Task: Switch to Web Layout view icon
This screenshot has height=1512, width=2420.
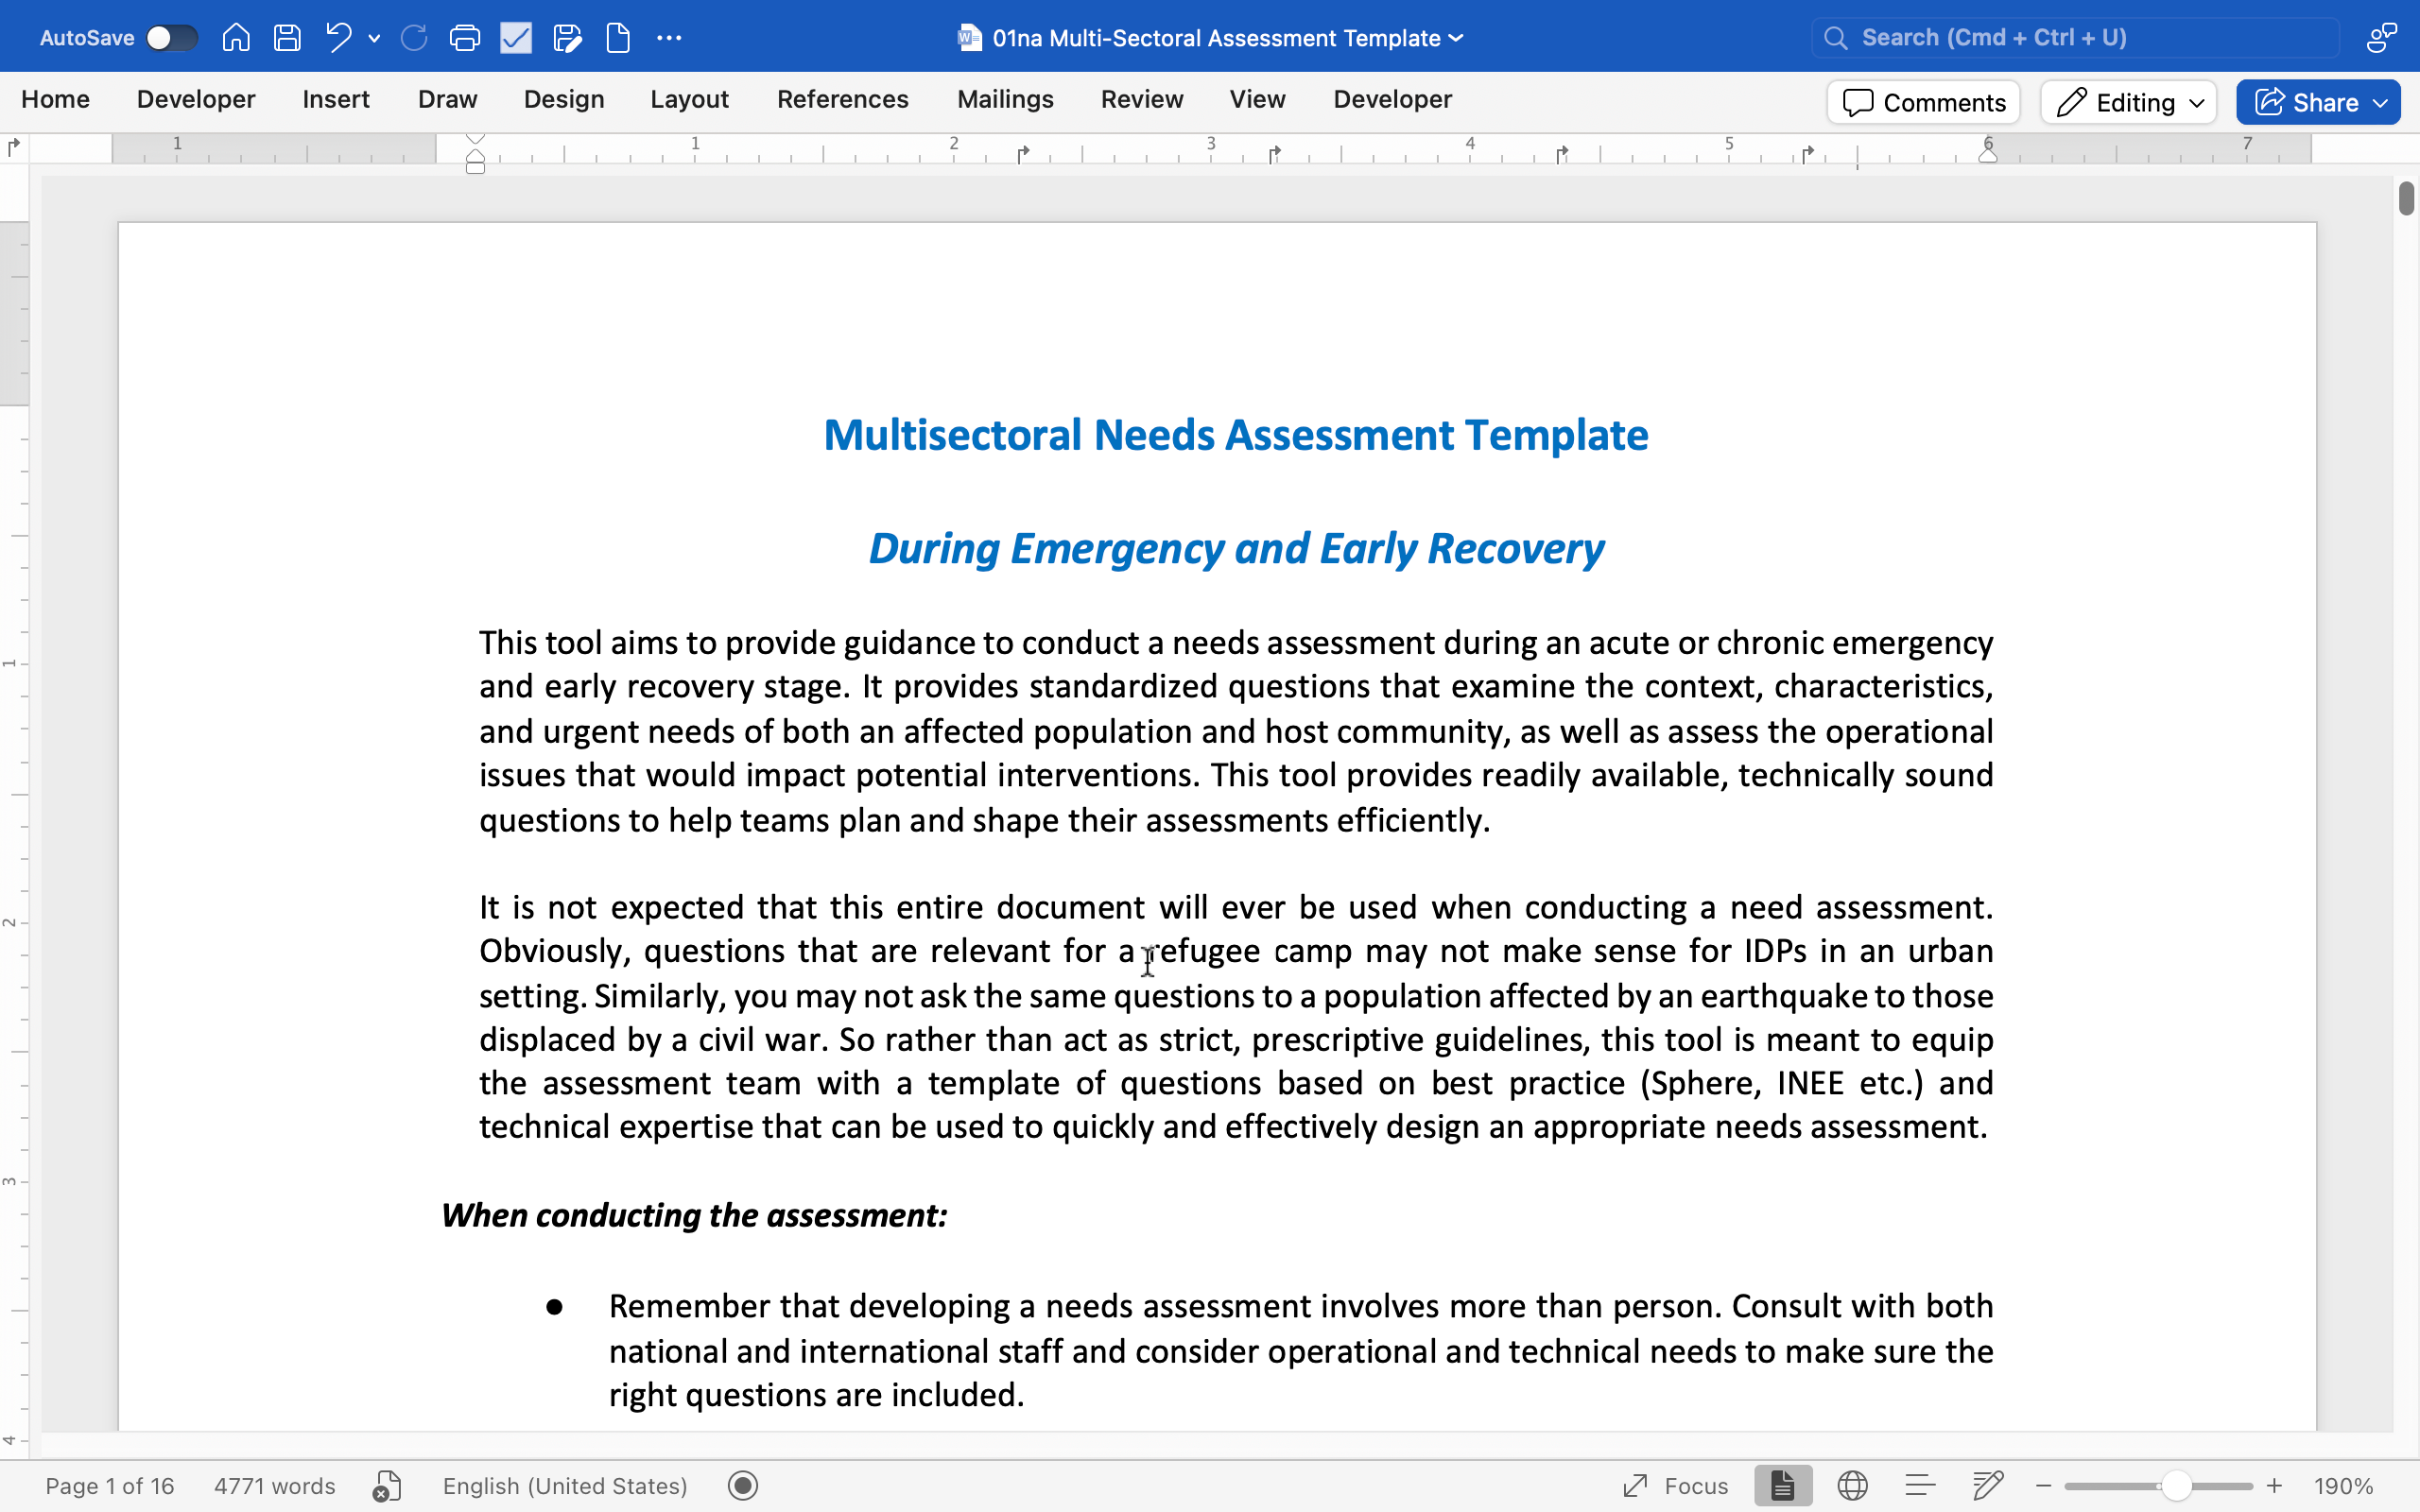Action: point(1852,1486)
